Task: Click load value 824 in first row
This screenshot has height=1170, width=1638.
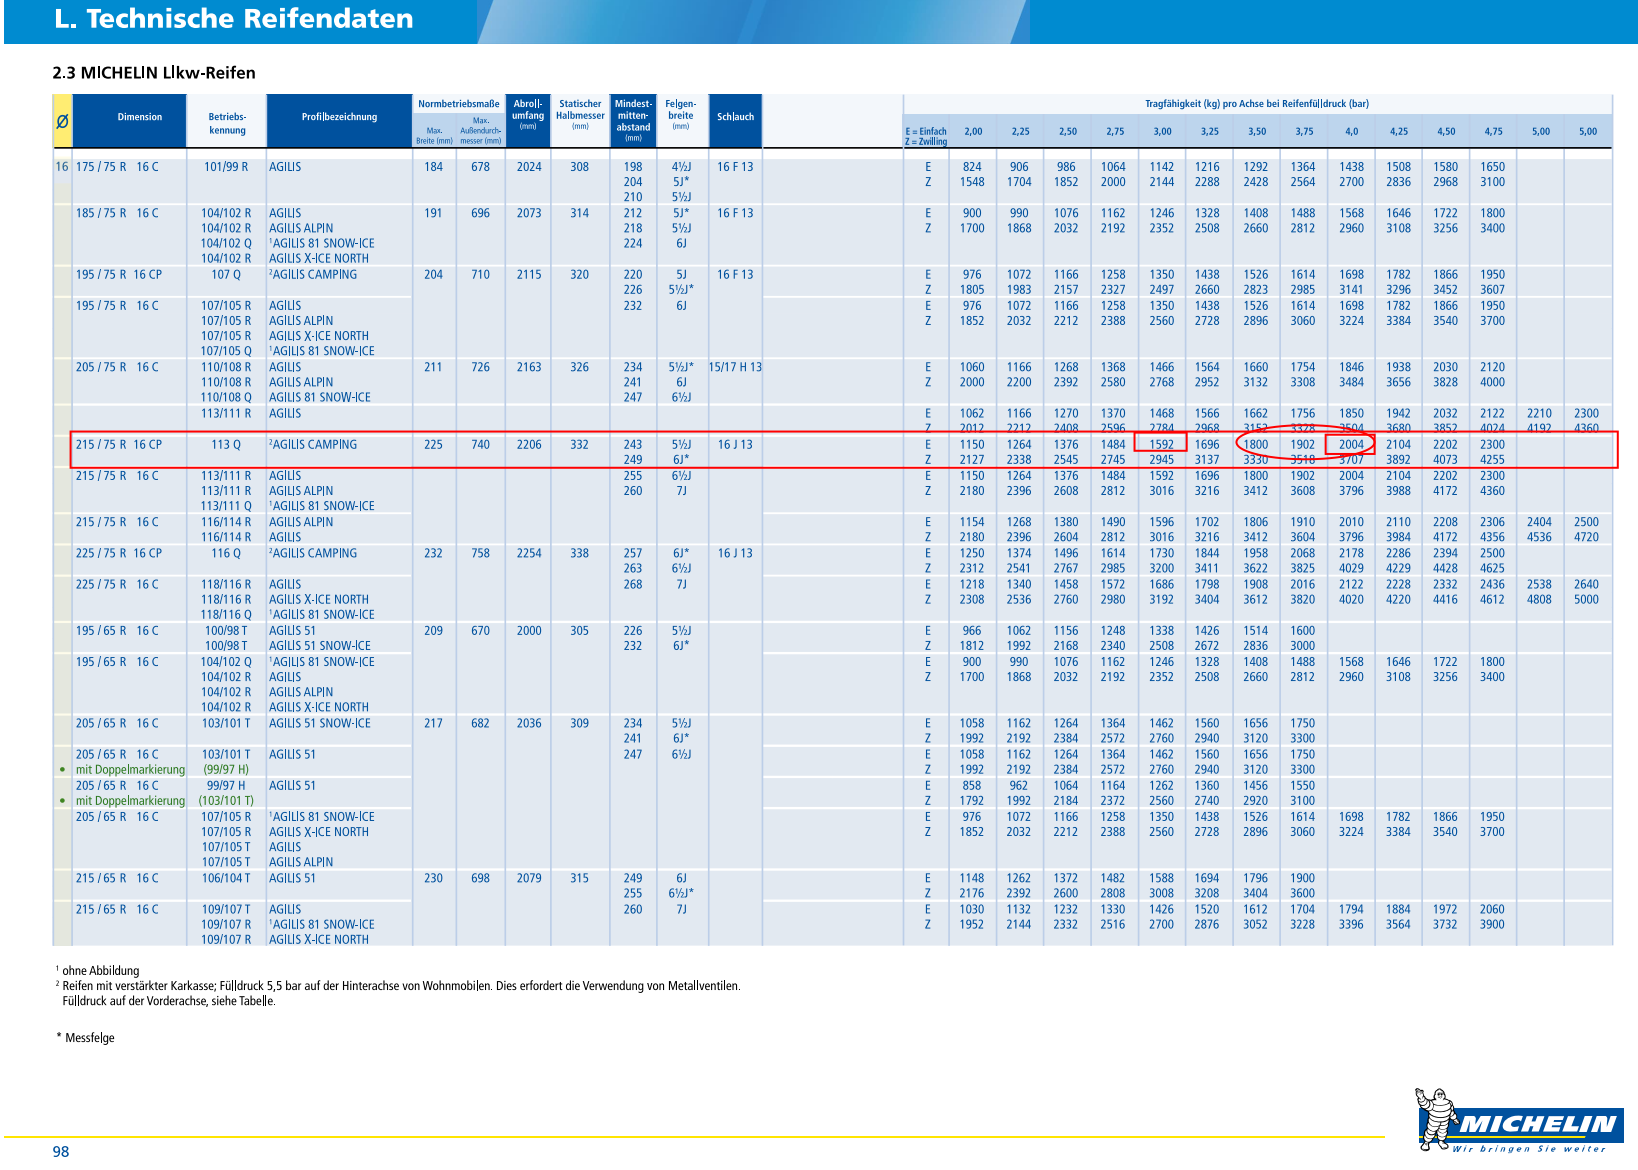Action: pos(972,167)
